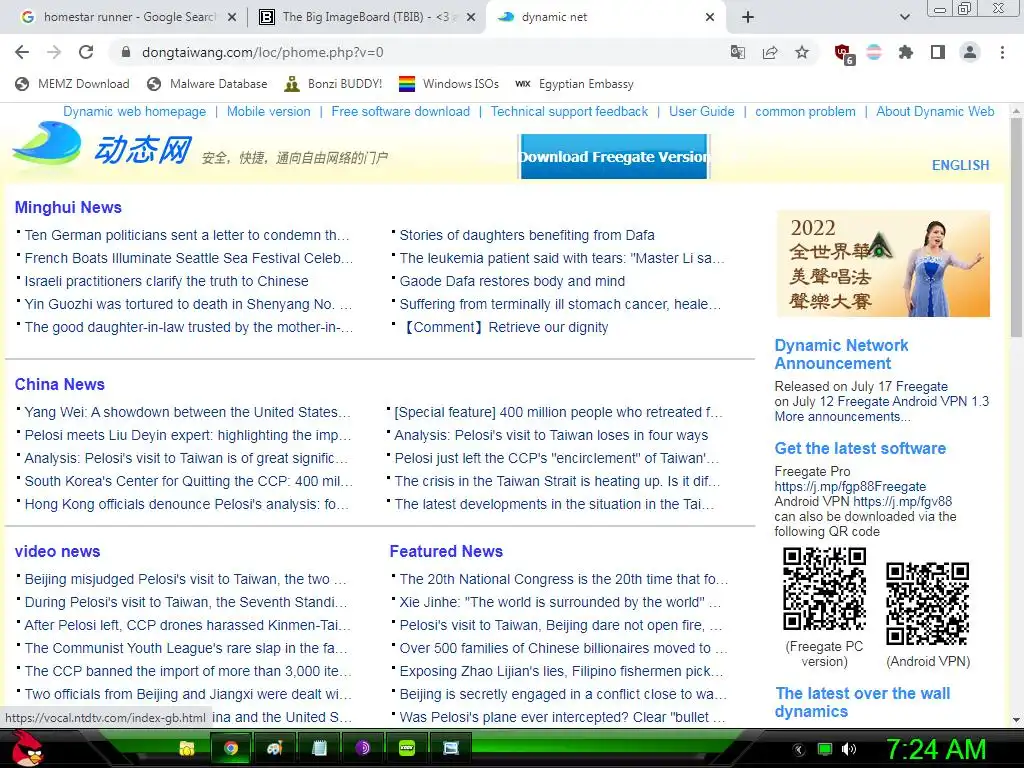Click More announcements link

pyautogui.click(x=842, y=417)
